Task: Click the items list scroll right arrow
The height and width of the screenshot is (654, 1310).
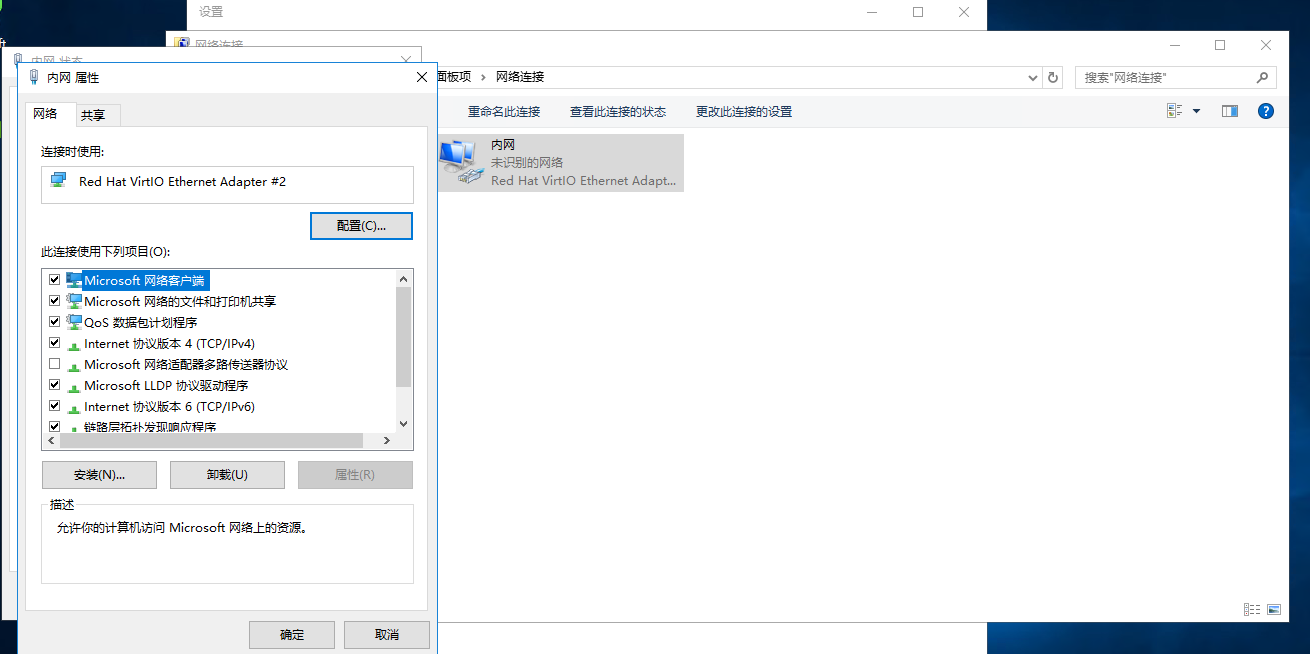Action: coord(387,441)
